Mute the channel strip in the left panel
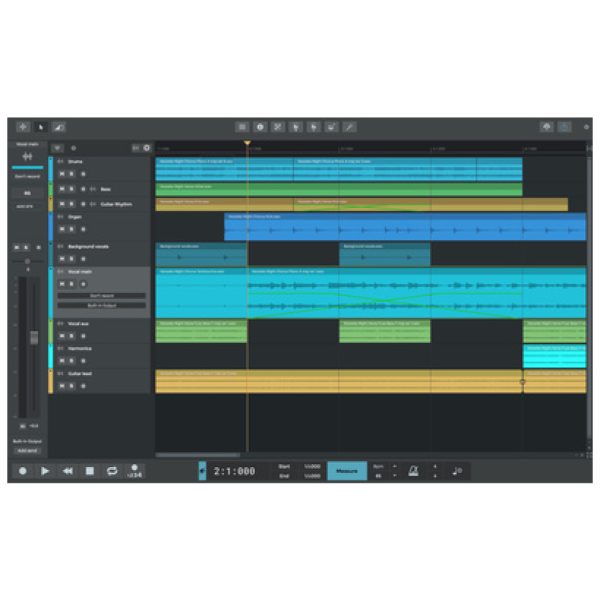 click(17, 248)
